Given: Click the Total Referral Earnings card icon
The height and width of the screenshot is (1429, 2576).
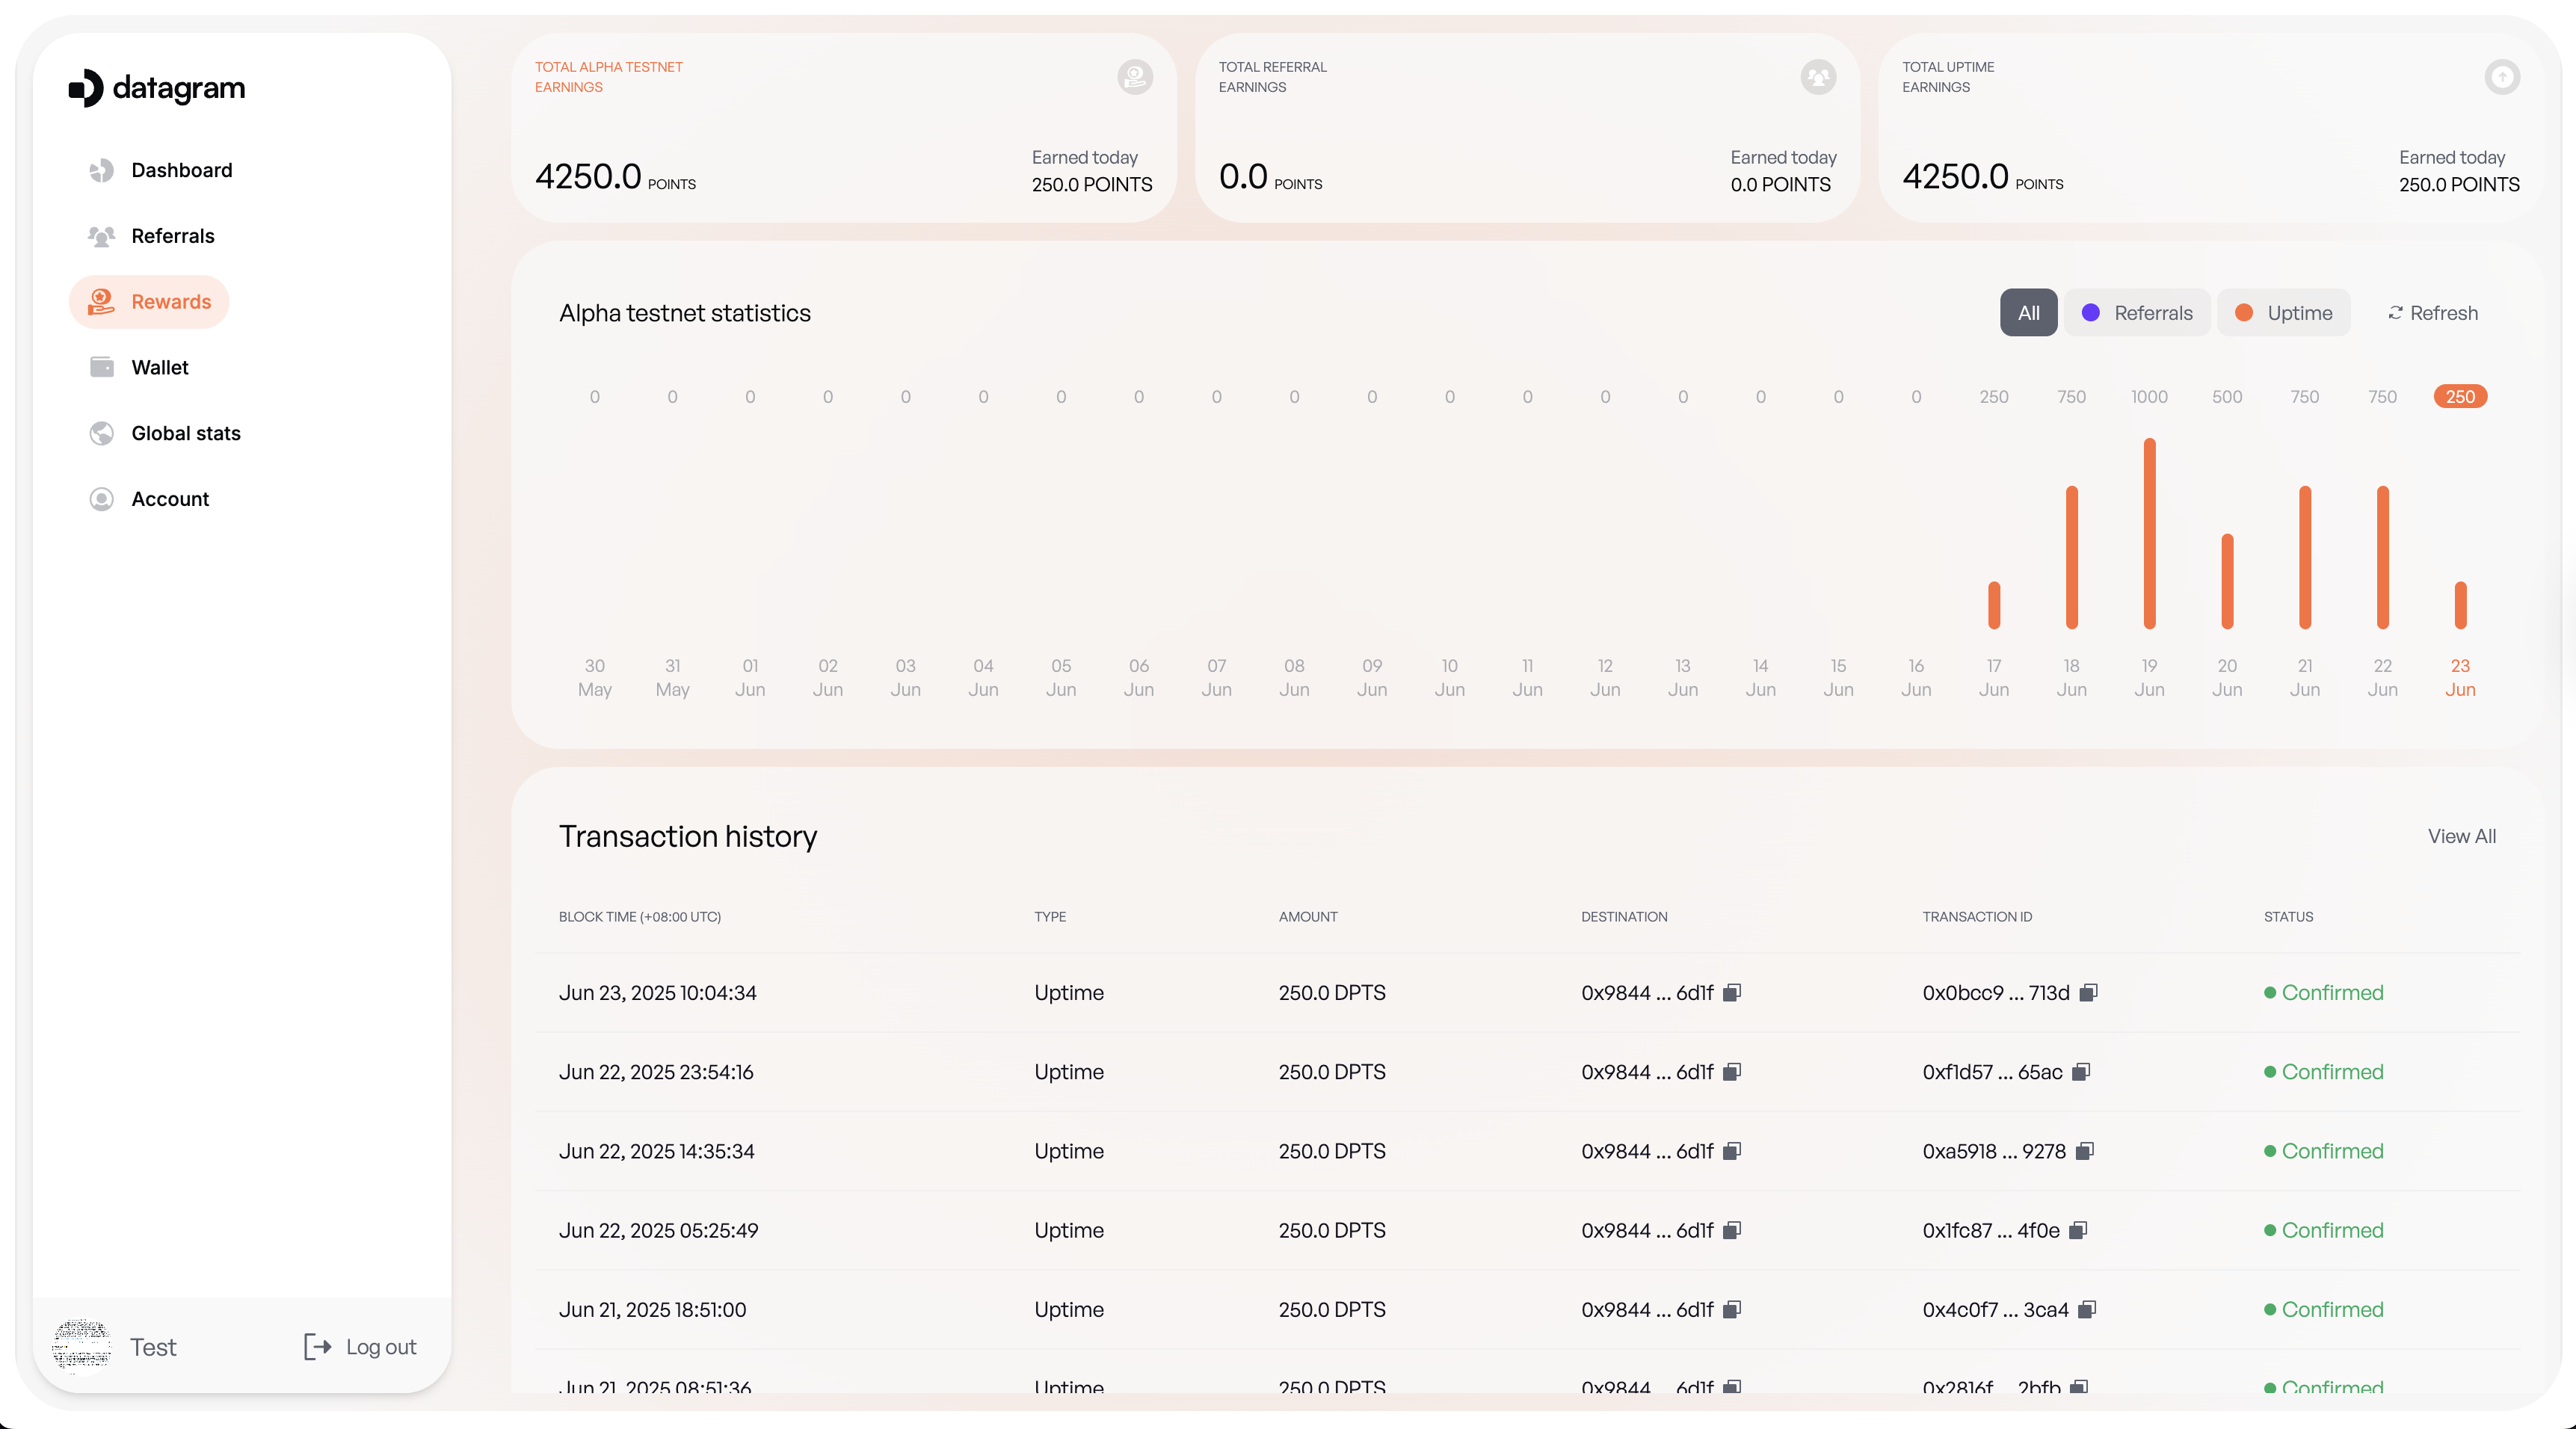Looking at the screenshot, I should coord(1818,77).
